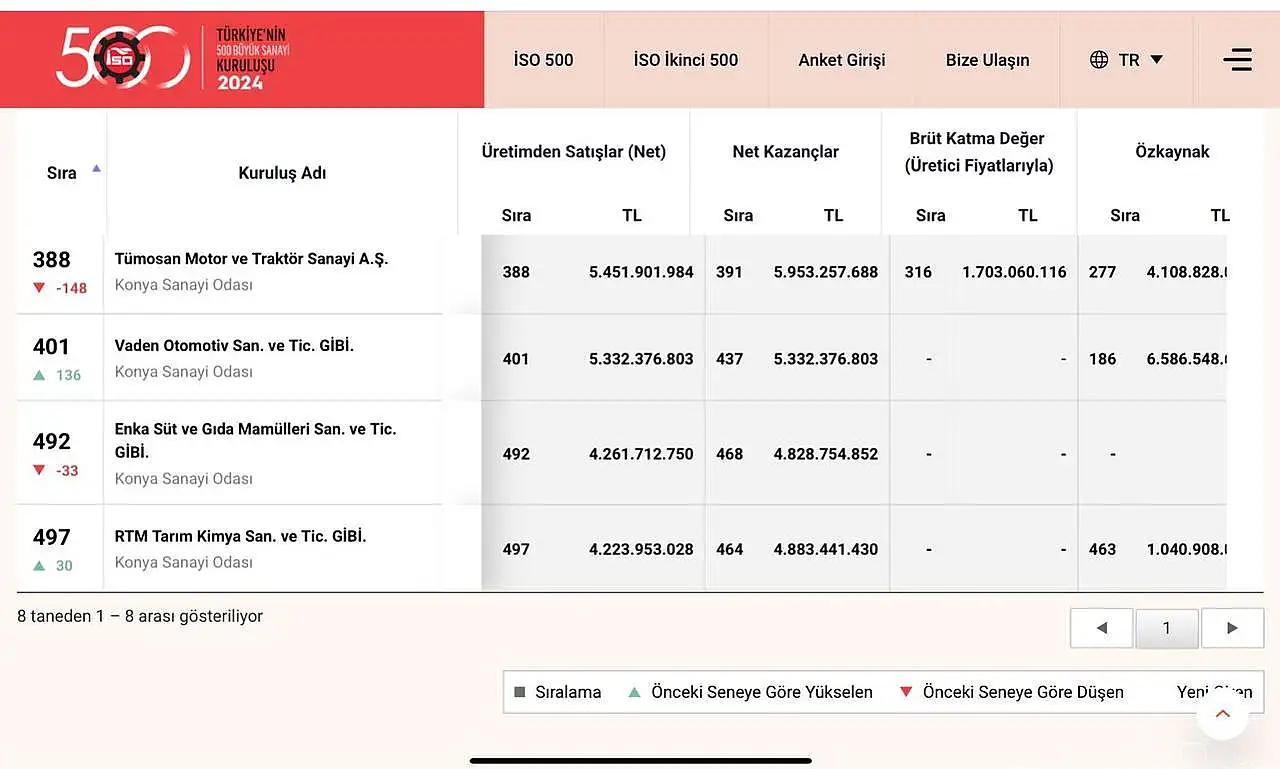Screen dimensions: 1280x769
Task: Tap the scroll-to-top arrow button
Action: pos(1222,713)
